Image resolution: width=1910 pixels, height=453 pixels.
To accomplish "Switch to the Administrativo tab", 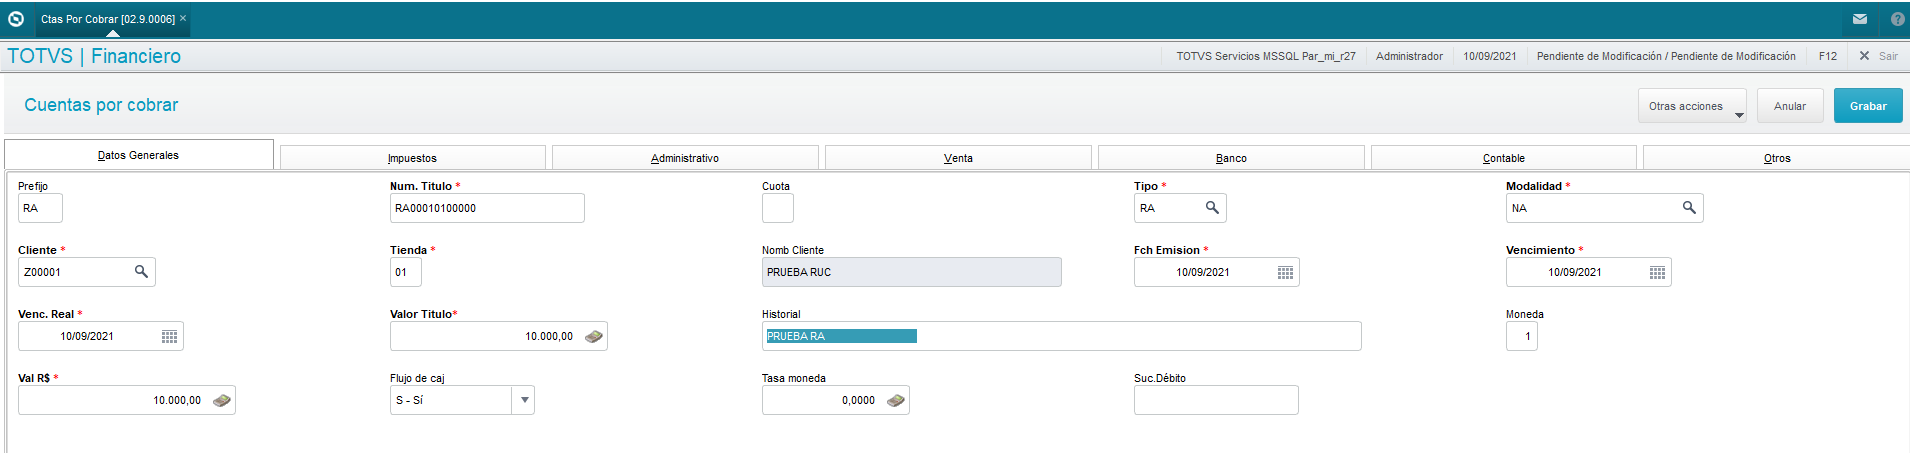I will 685,158.
